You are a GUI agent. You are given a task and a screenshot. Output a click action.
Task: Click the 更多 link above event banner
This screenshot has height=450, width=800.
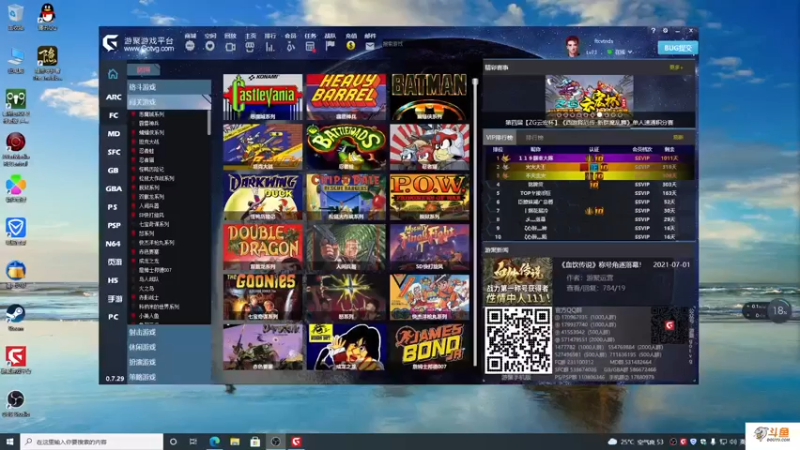point(676,67)
